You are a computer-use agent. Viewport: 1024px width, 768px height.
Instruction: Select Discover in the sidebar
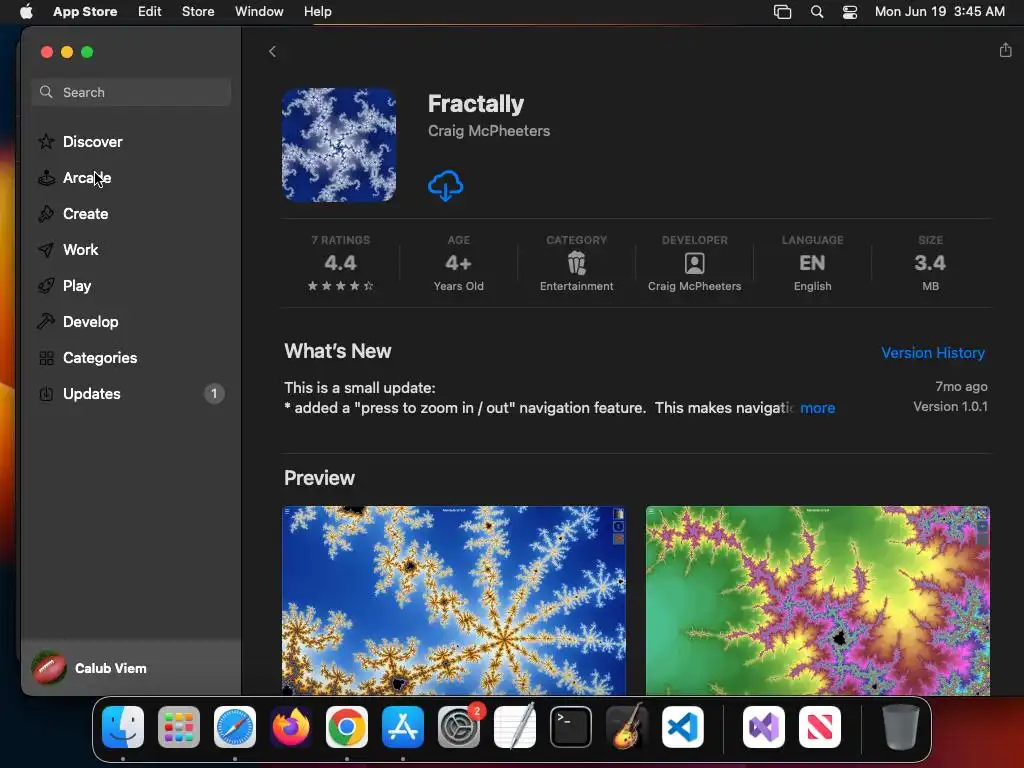point(131,142)
